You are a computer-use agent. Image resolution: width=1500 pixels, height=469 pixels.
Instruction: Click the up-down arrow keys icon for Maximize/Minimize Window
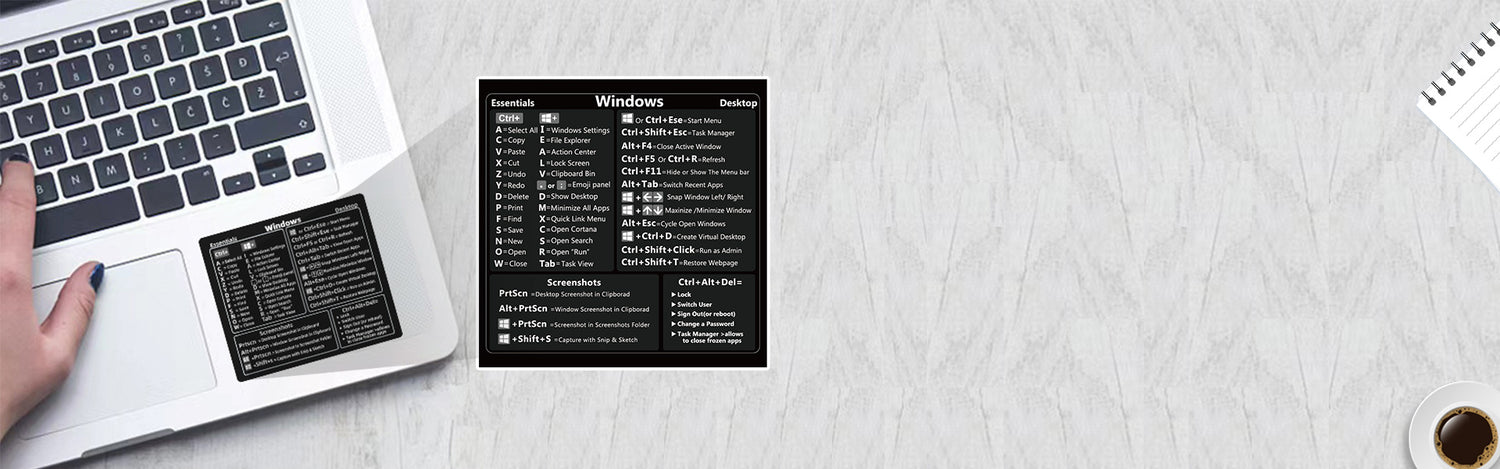pyautogui.click(x=652, y=210)
